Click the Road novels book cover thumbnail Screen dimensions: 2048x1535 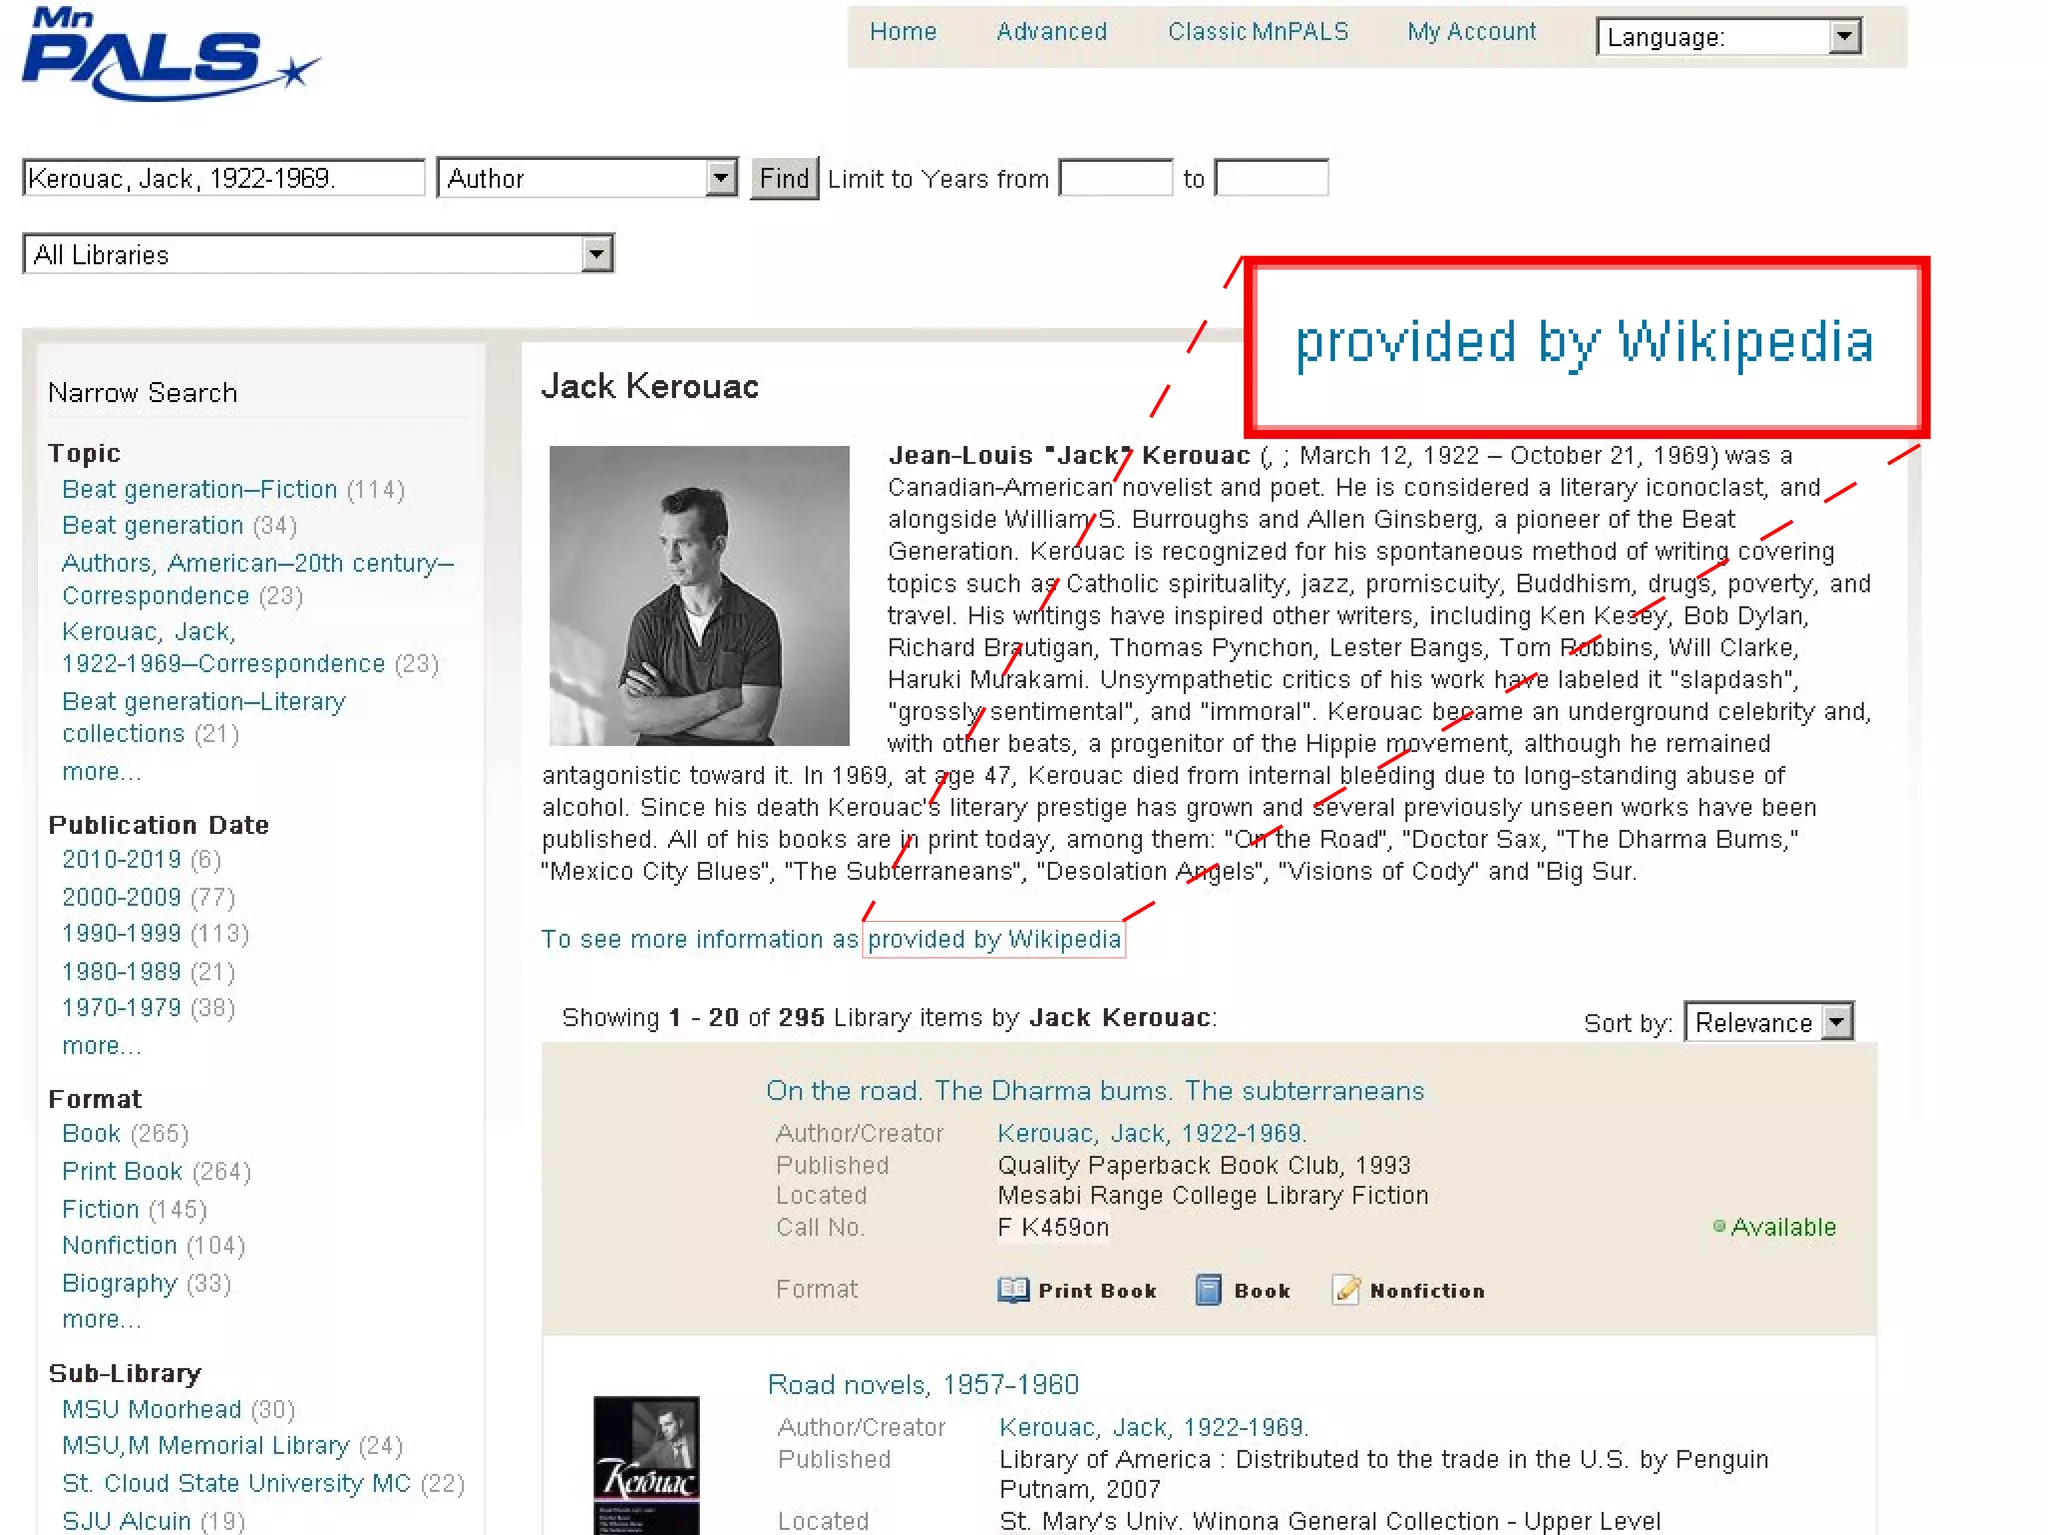[646, 1463]
